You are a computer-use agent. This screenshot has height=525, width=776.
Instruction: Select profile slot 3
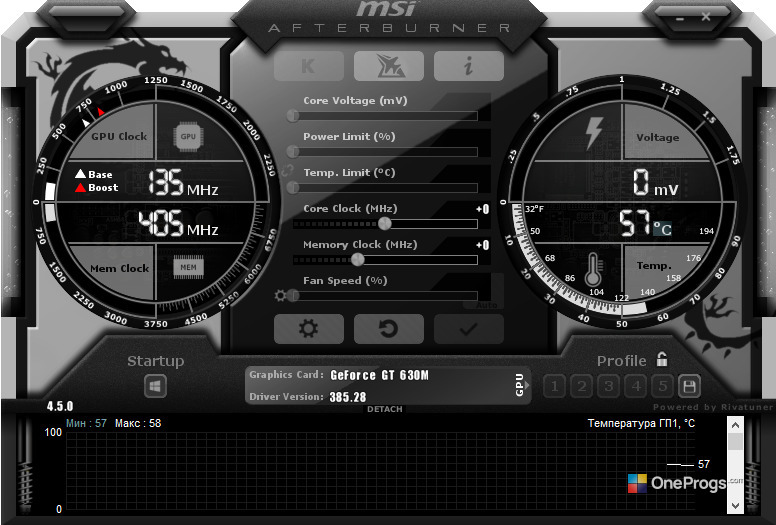click(x=609, y=386)
